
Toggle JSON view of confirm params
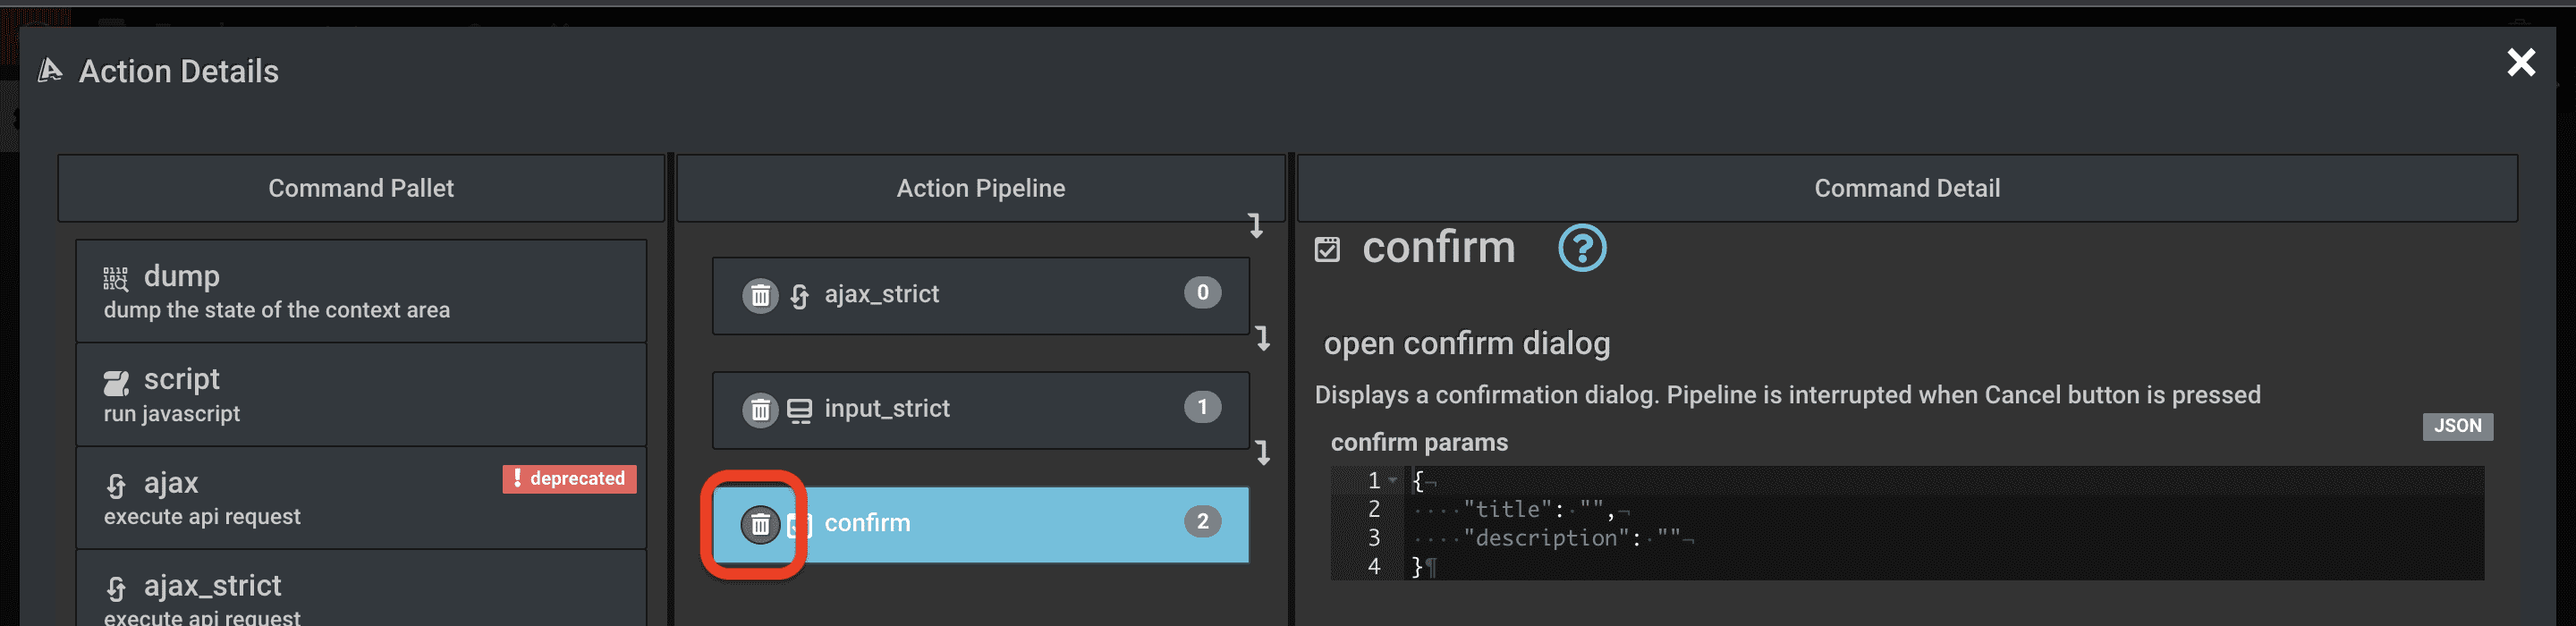pos(2457,426)
